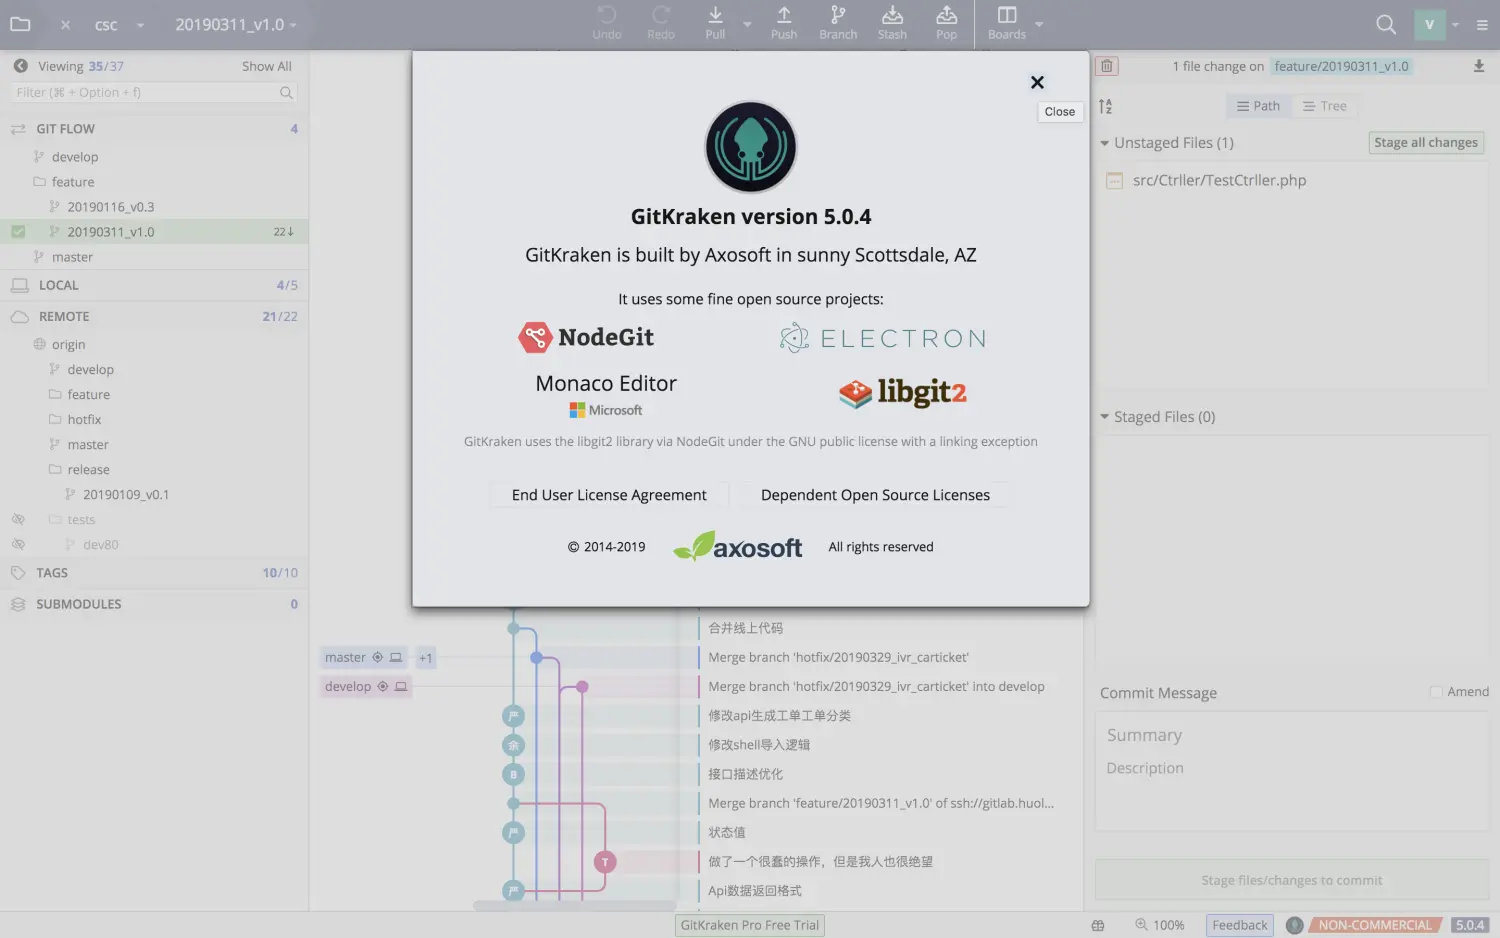Open the repository folder icon
The height and width of the screenshot is (938, 1500).
(x=20, y=24)
